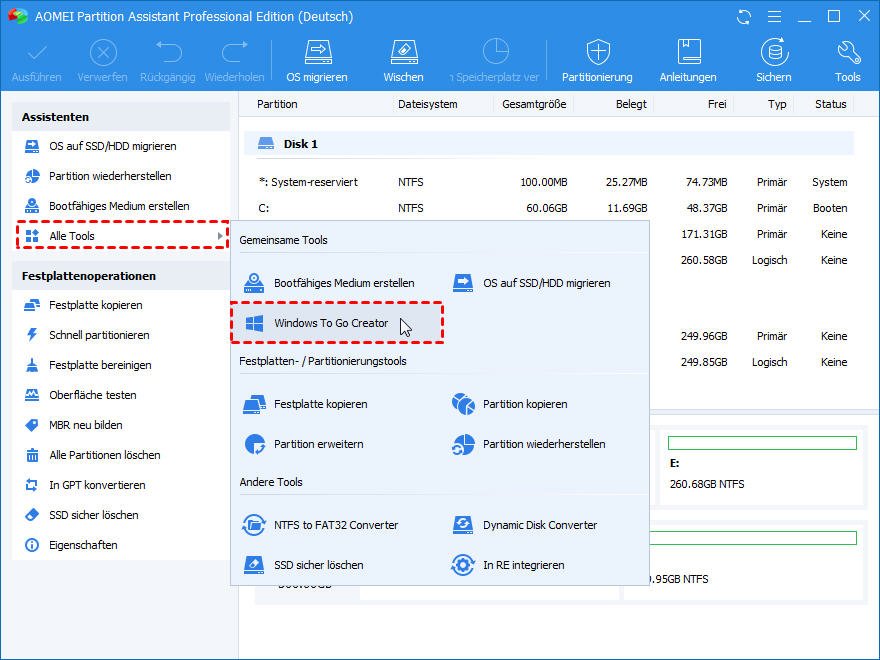Open the Tools wrench icon
The width and height of the screenshot is (880, 660).
pos(848,53)
